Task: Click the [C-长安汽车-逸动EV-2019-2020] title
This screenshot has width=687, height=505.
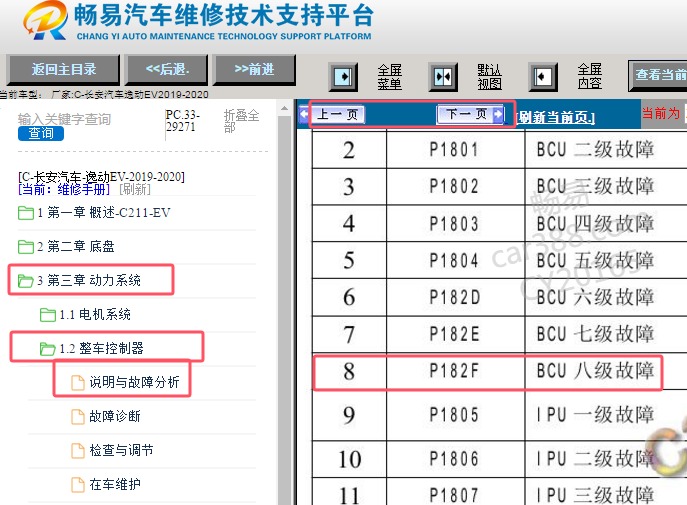Action: tap(101, 177)
